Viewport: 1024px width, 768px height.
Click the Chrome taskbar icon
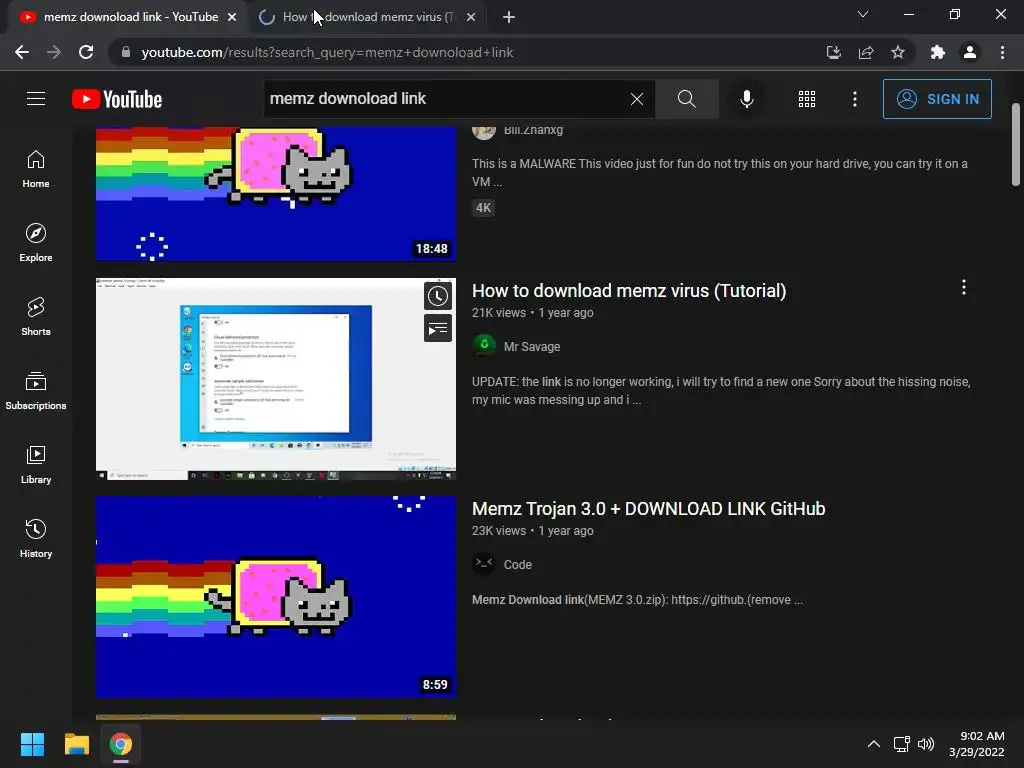pyautogui.click(x=121, y=744)
